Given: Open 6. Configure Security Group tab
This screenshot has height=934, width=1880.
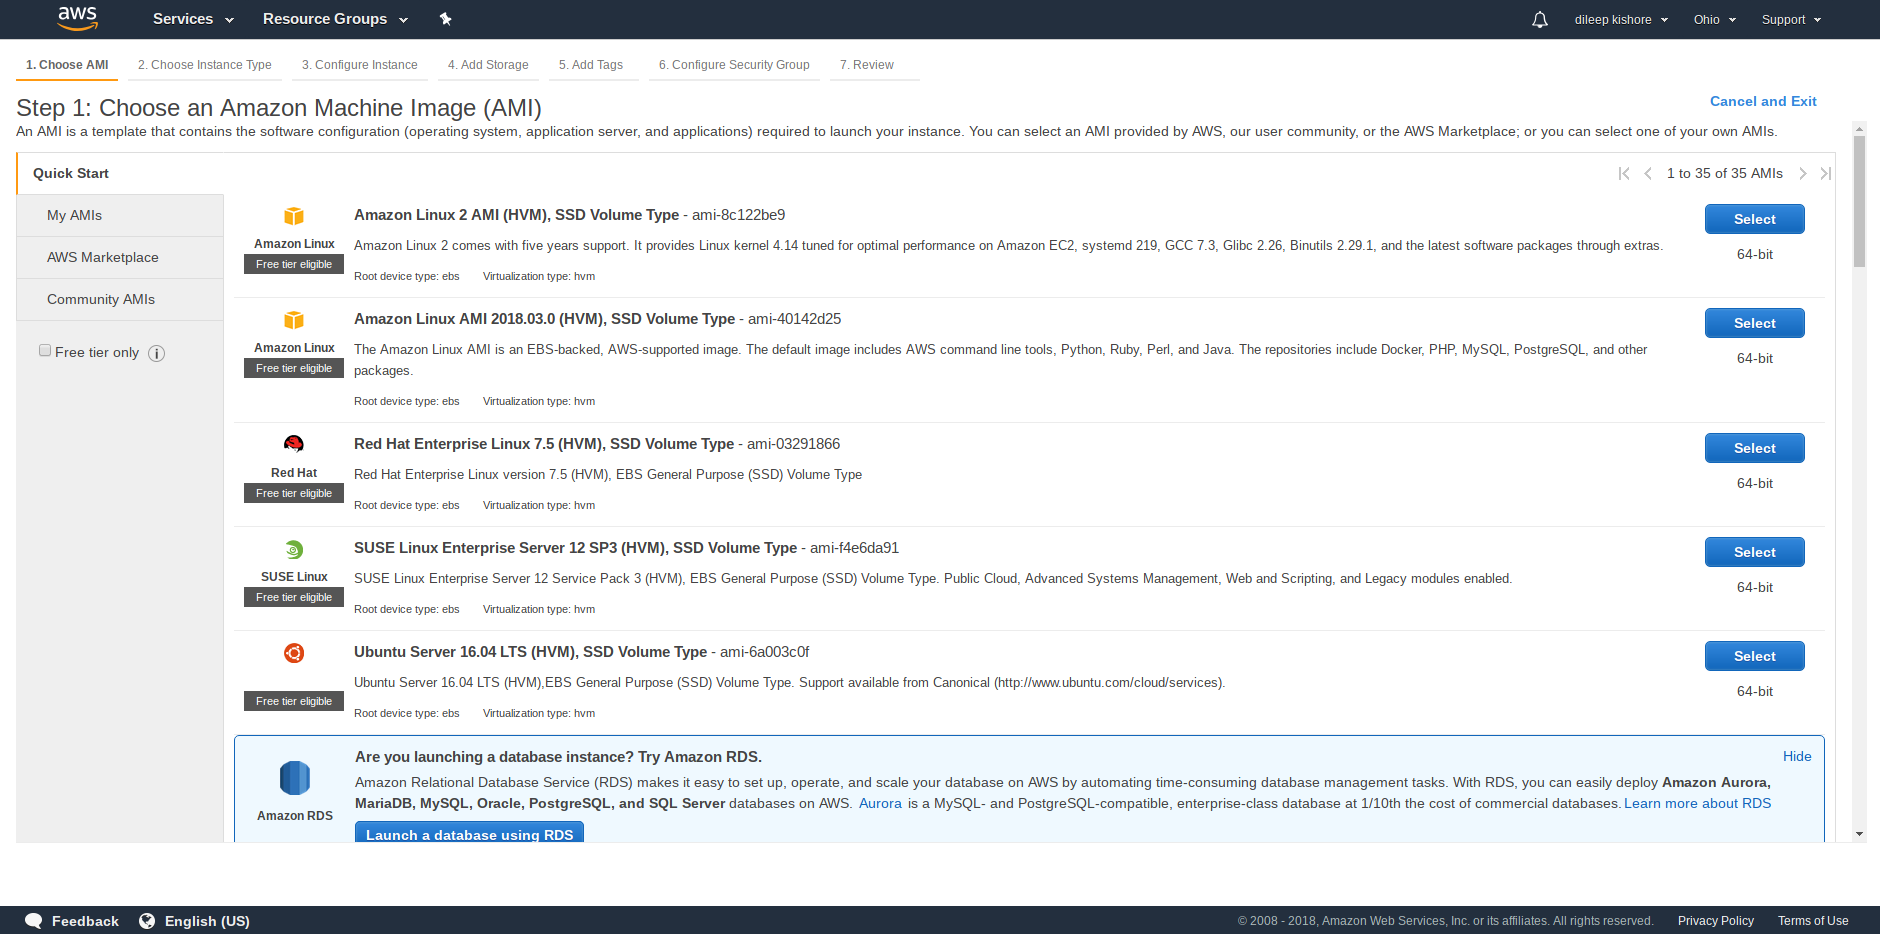Looking at the screenshot, I should point(734,65).
